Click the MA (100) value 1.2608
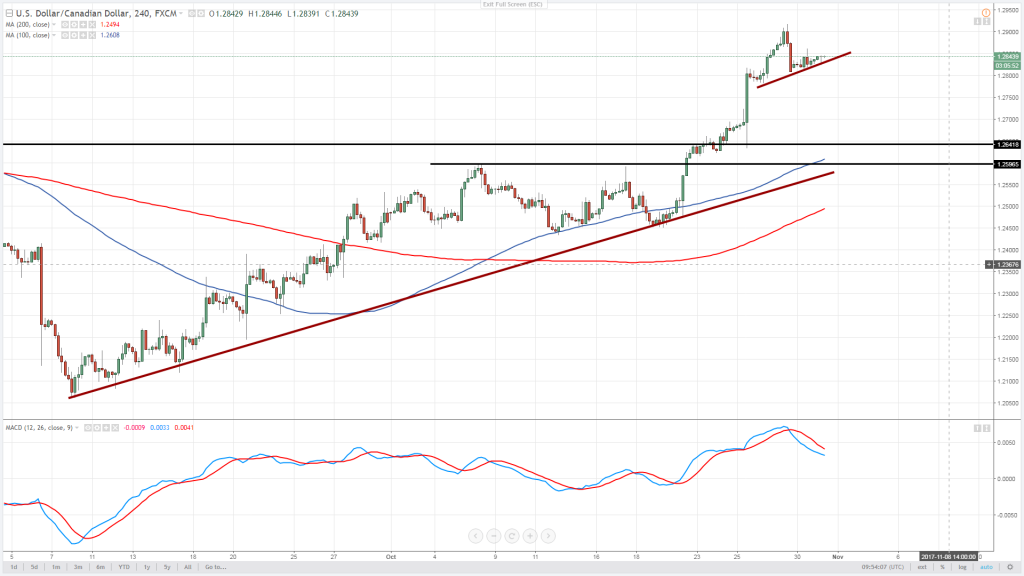 coord(110,35)
